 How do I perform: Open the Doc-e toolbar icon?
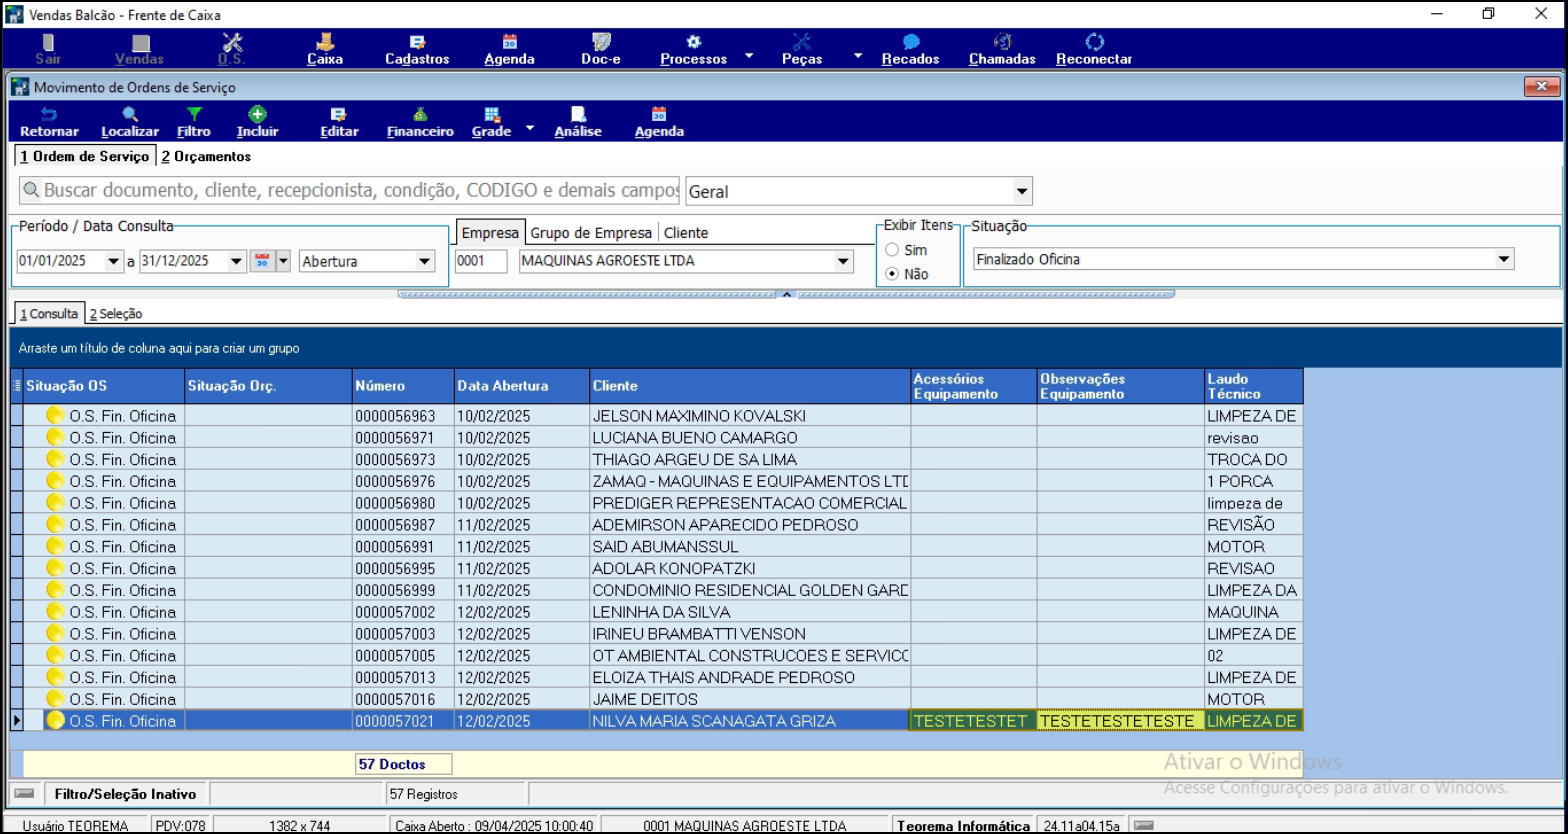click(601, 42)
